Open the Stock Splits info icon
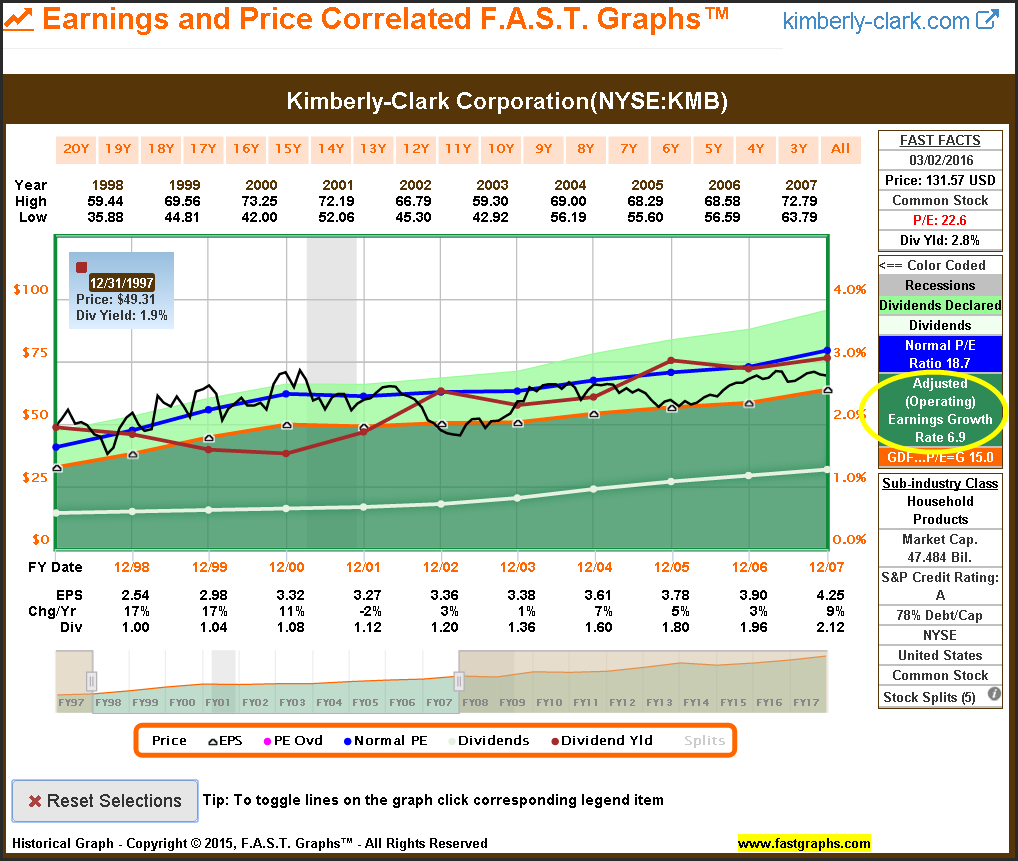This screenshot has height=861, width=1018. click(994, 695)
